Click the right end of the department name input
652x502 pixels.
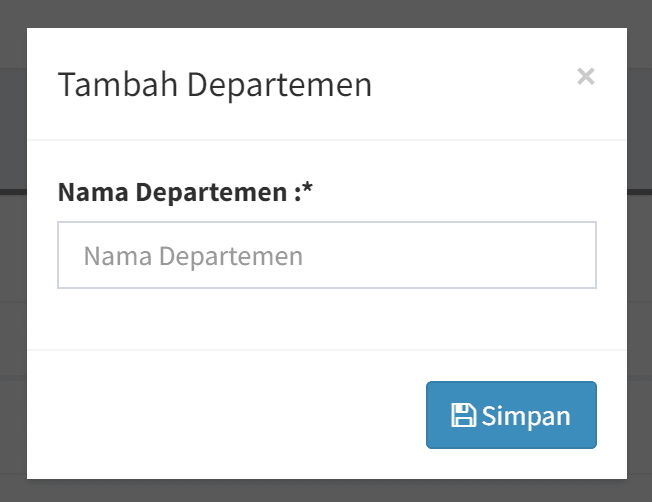coord(570,255)
